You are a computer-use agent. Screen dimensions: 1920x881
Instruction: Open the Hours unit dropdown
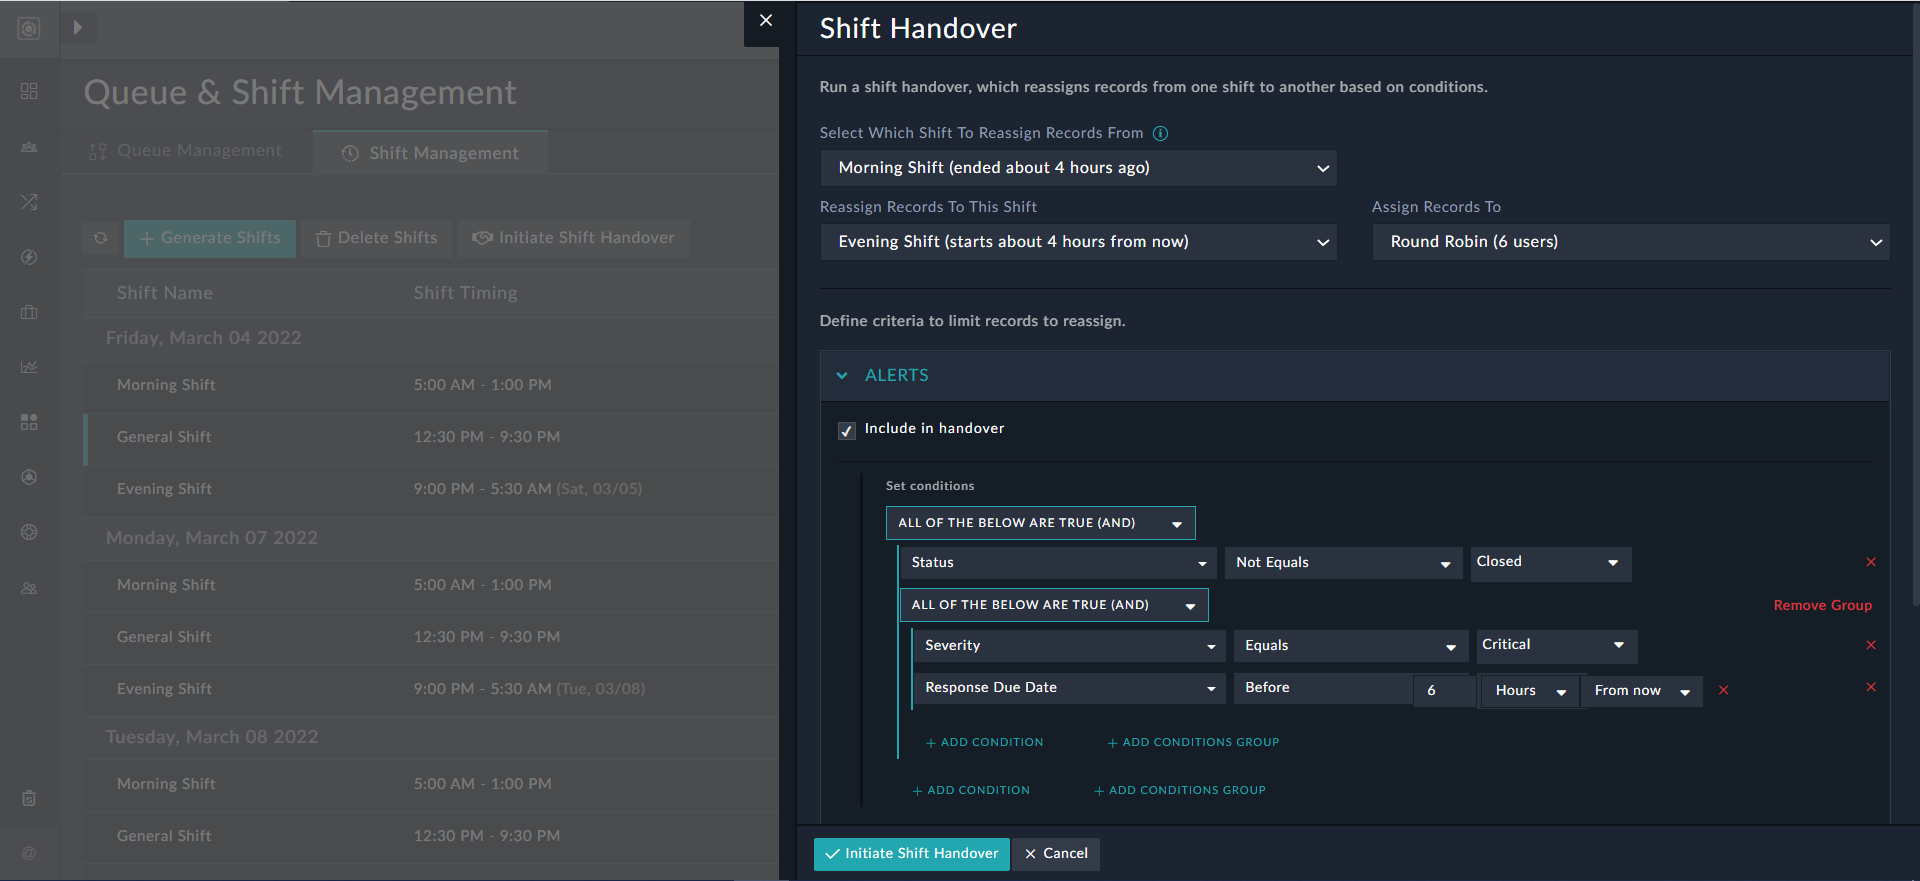click(1529, 691)
